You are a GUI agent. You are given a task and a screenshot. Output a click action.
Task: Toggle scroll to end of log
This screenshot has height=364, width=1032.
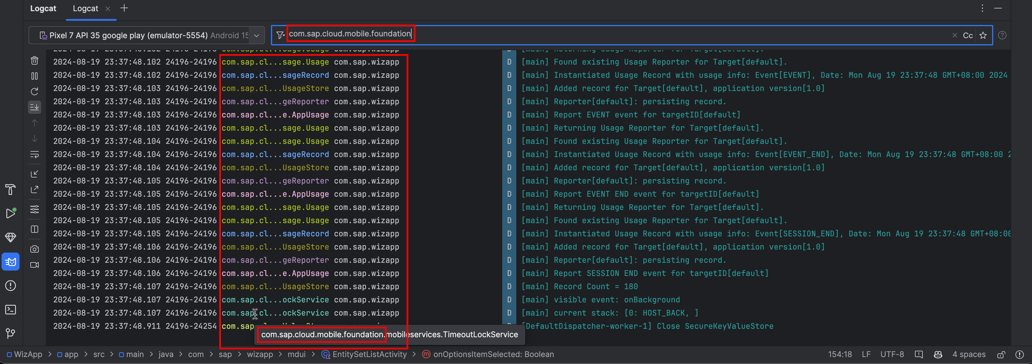34,107
